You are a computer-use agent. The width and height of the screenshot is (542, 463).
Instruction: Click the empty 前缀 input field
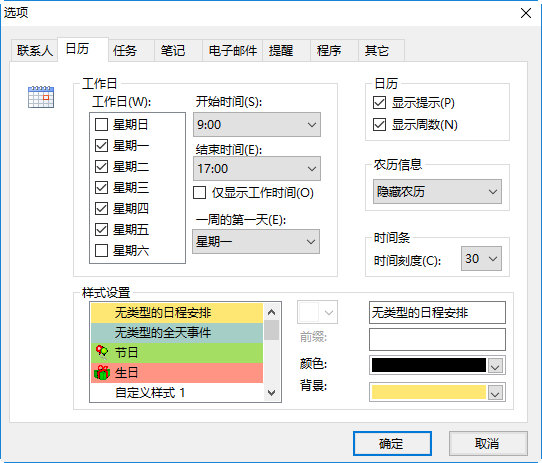(x=437, y=340)
